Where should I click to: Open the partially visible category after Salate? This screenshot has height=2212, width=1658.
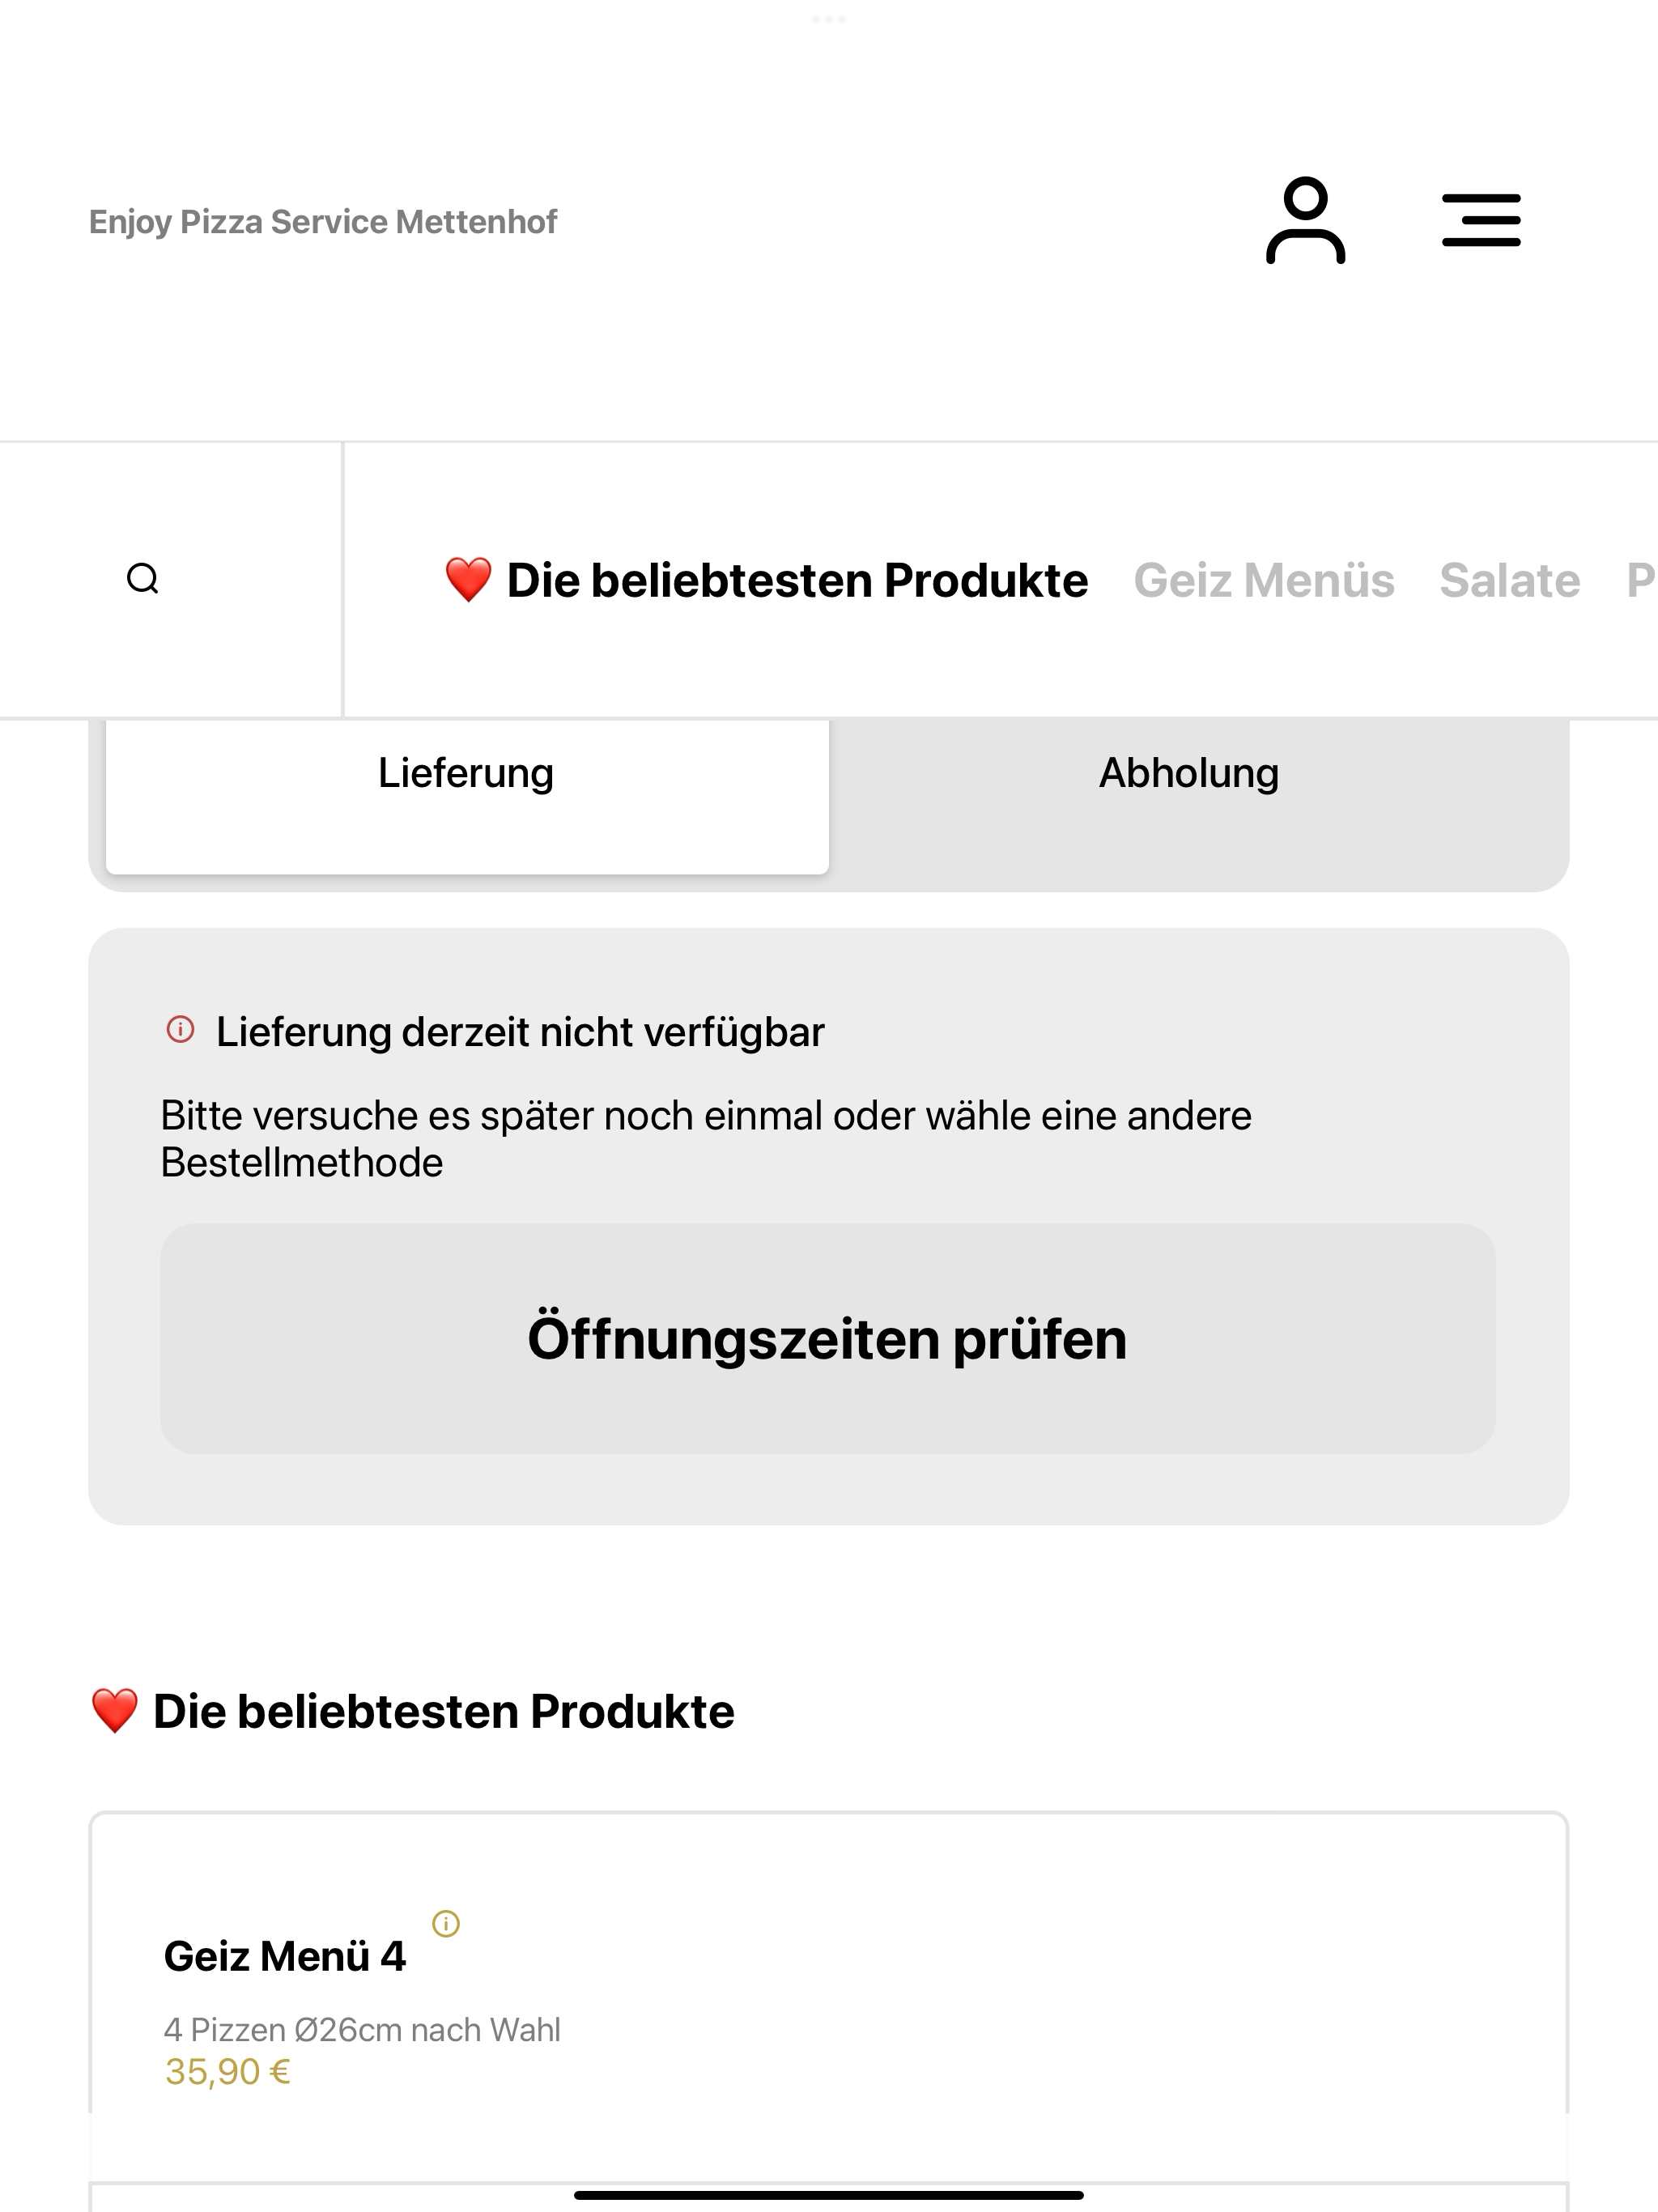click(x=1641, y=580)
